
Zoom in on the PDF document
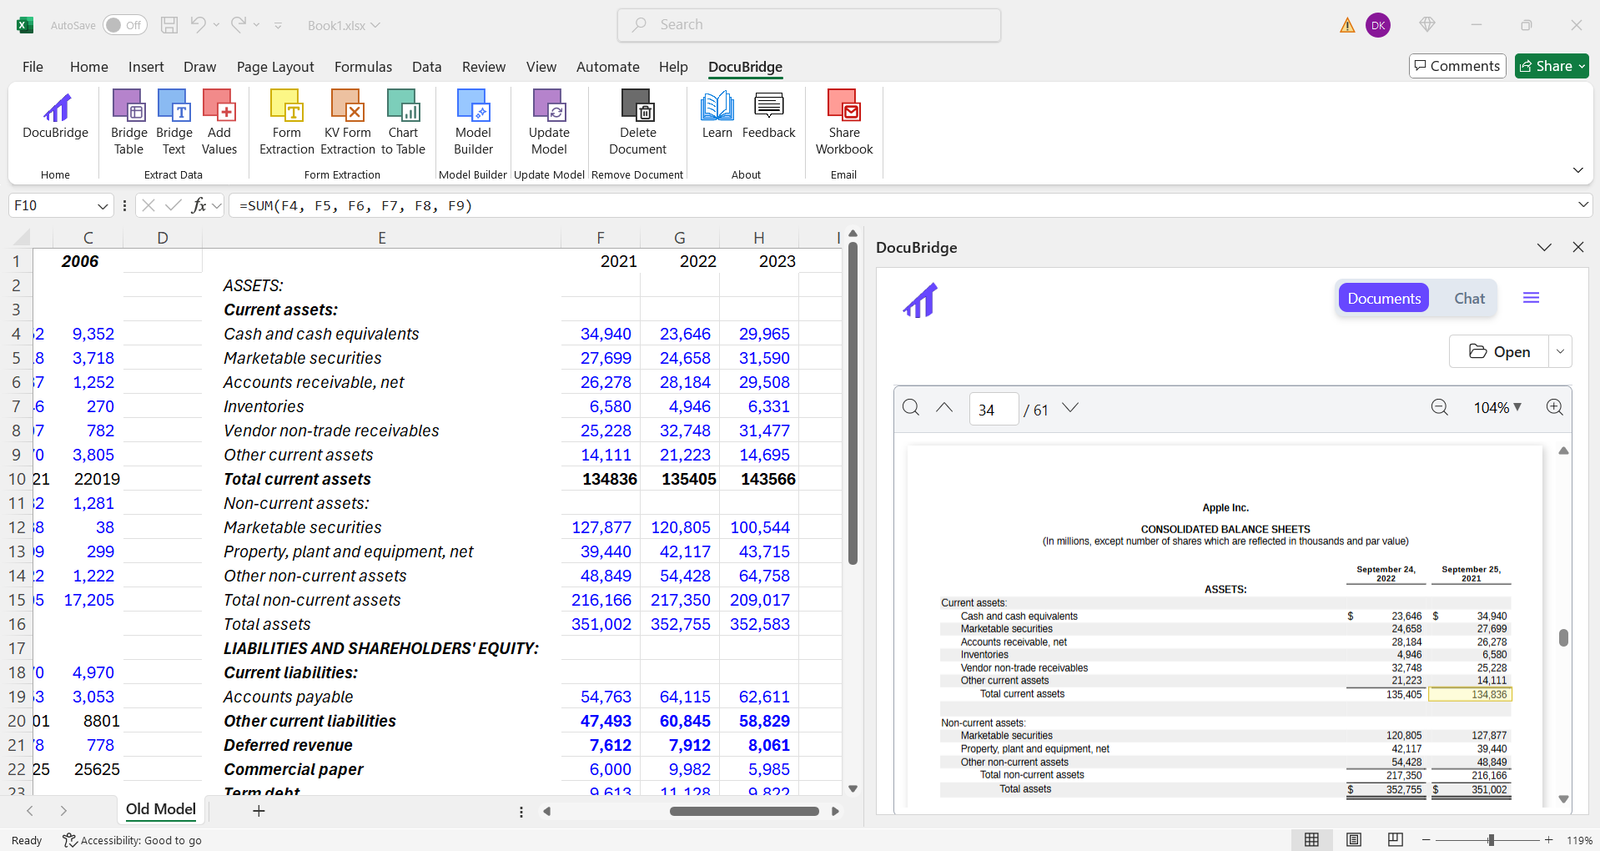[x=1554, y=408]
